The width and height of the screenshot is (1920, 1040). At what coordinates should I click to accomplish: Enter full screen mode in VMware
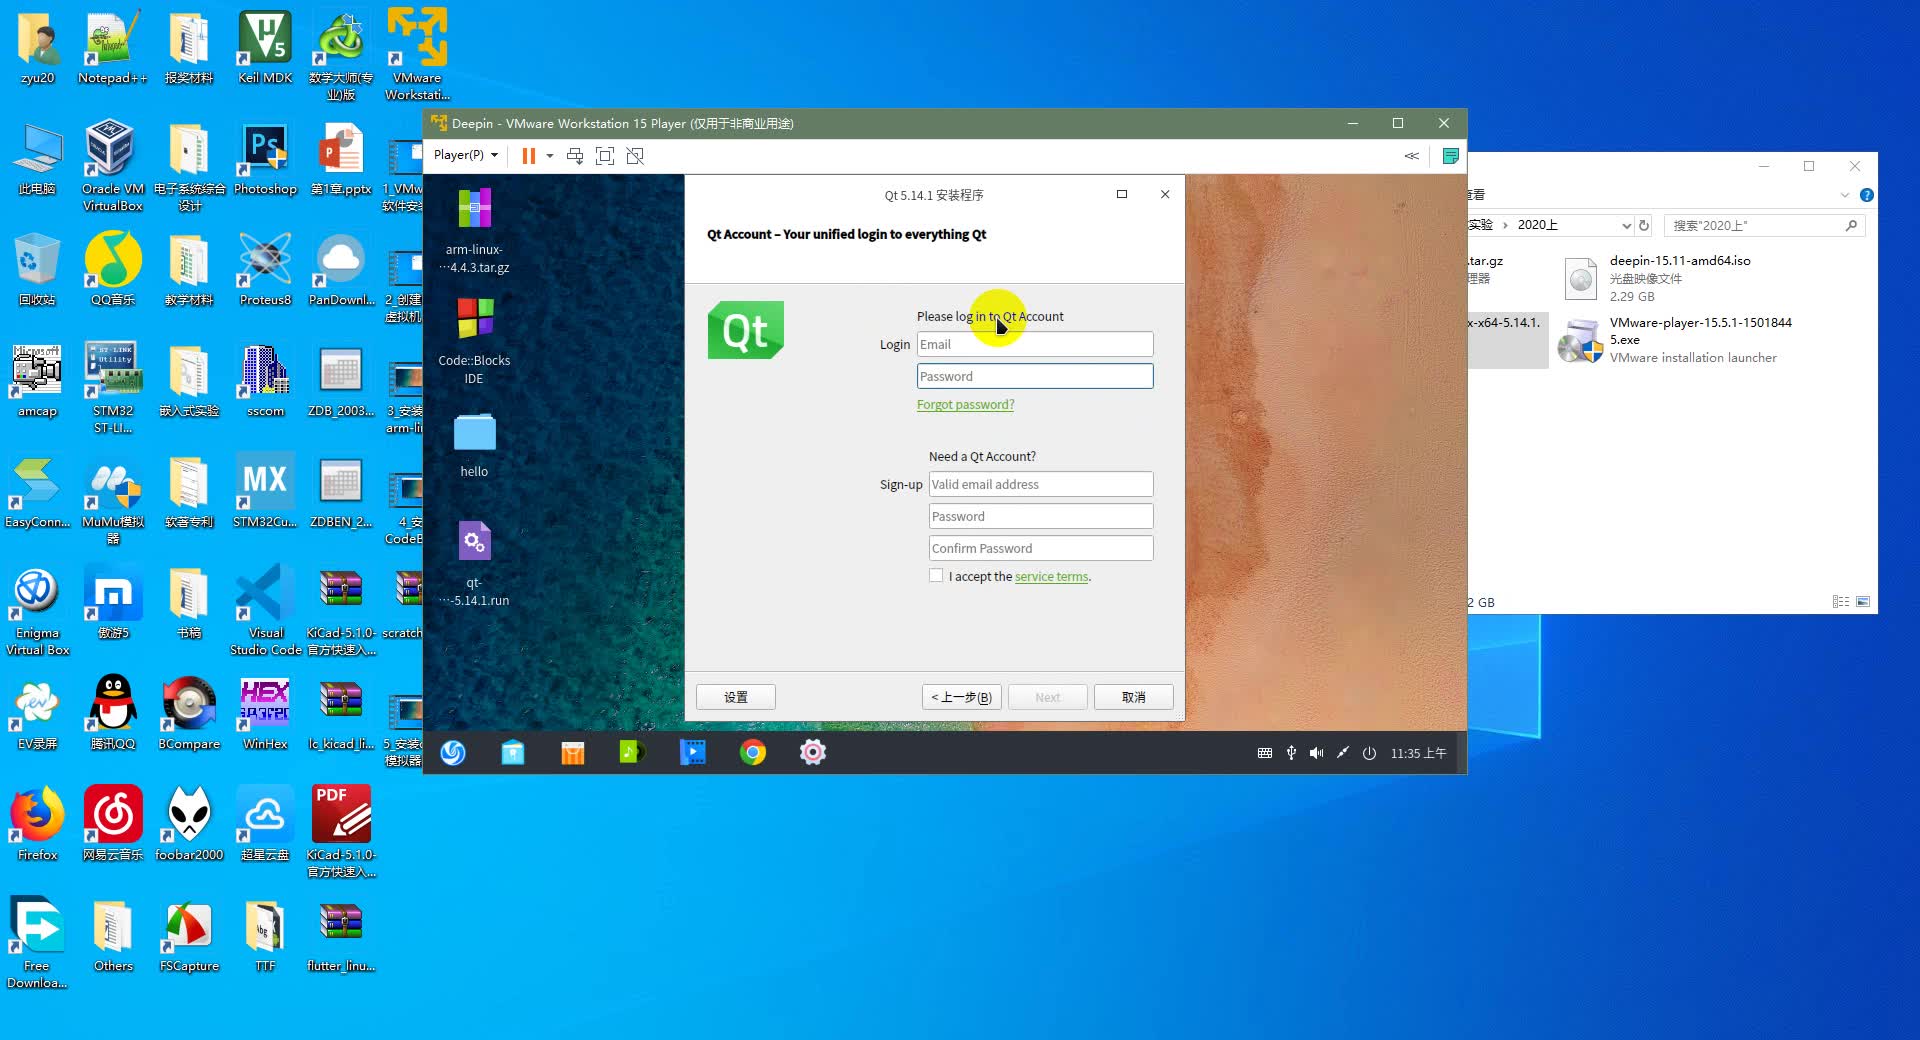pos(604,156)
